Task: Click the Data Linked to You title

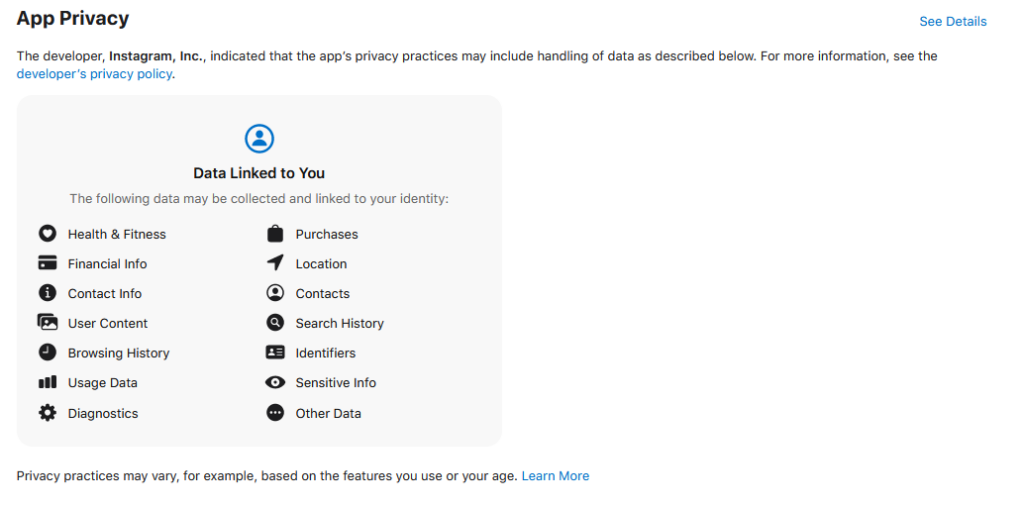Action: coord(259,173)
